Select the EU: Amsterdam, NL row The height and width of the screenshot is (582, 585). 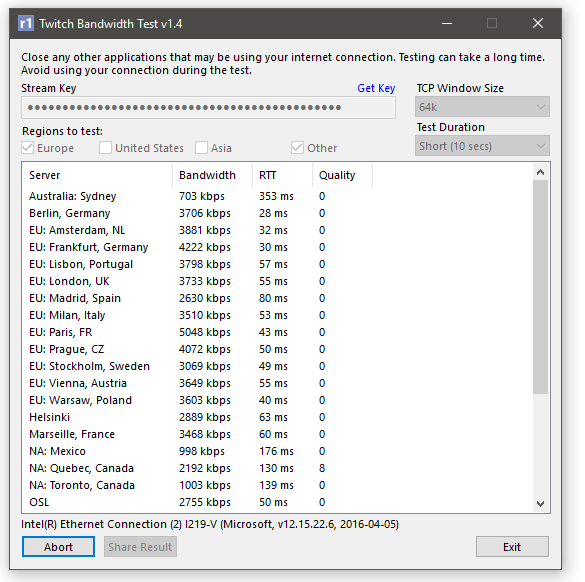pyautogui.click(x=197, y=230)
